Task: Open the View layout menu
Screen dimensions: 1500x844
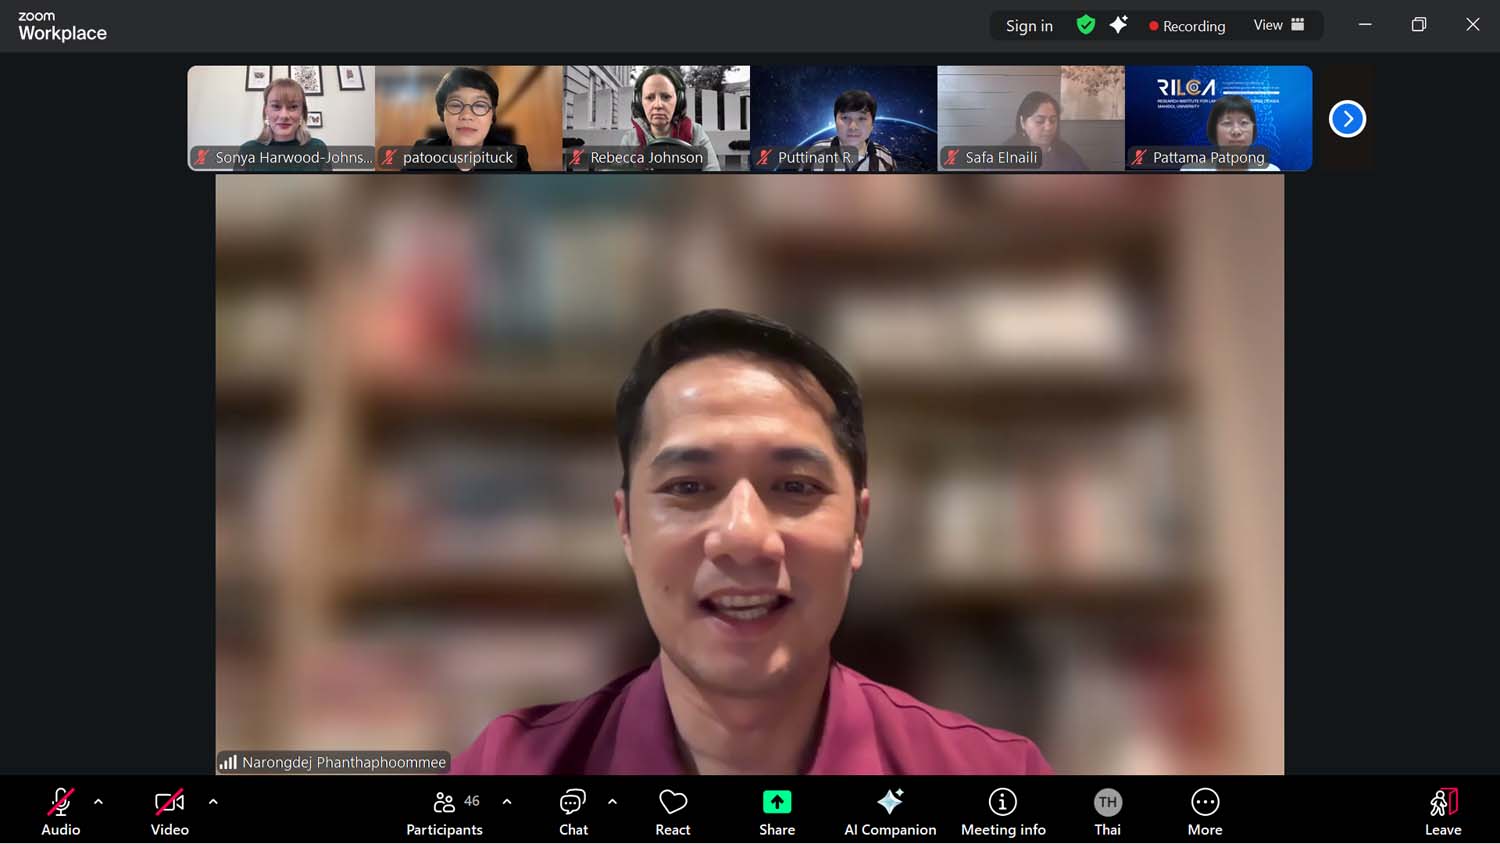Action: pyautogui.click(x=1278, y=25)
